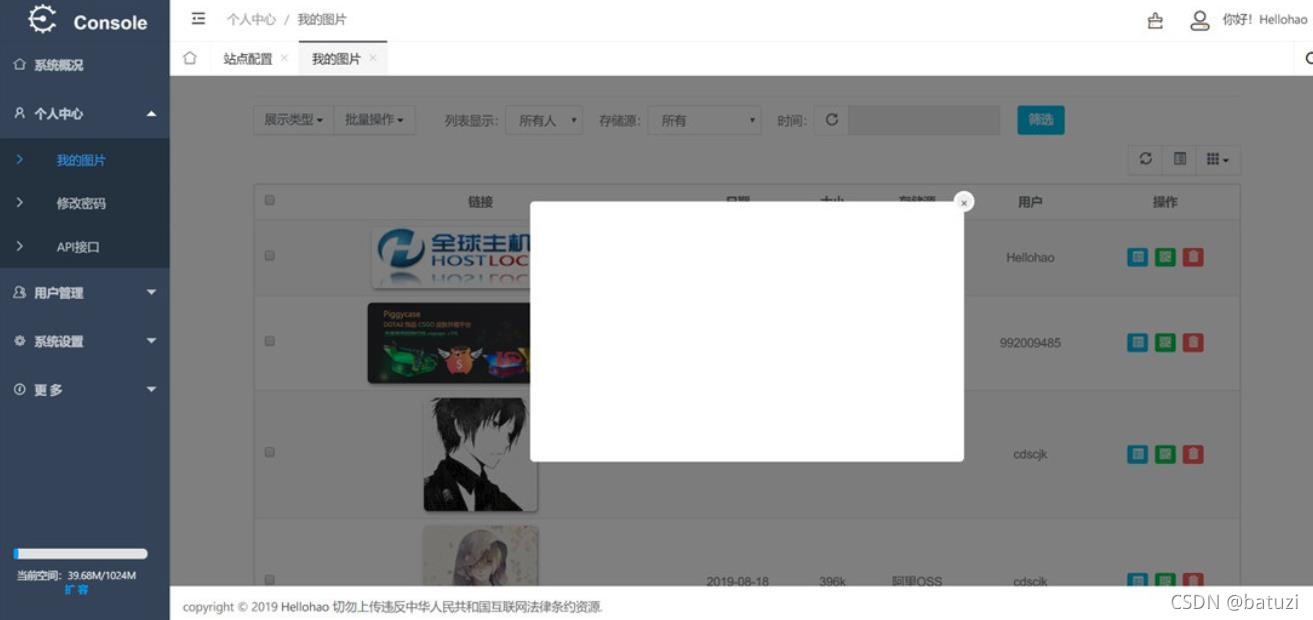Image resolution: width=1313 pixels, height=620 pixels.
Task: Show QR code for dark-haired anime row
Action: coord(1165,454)
